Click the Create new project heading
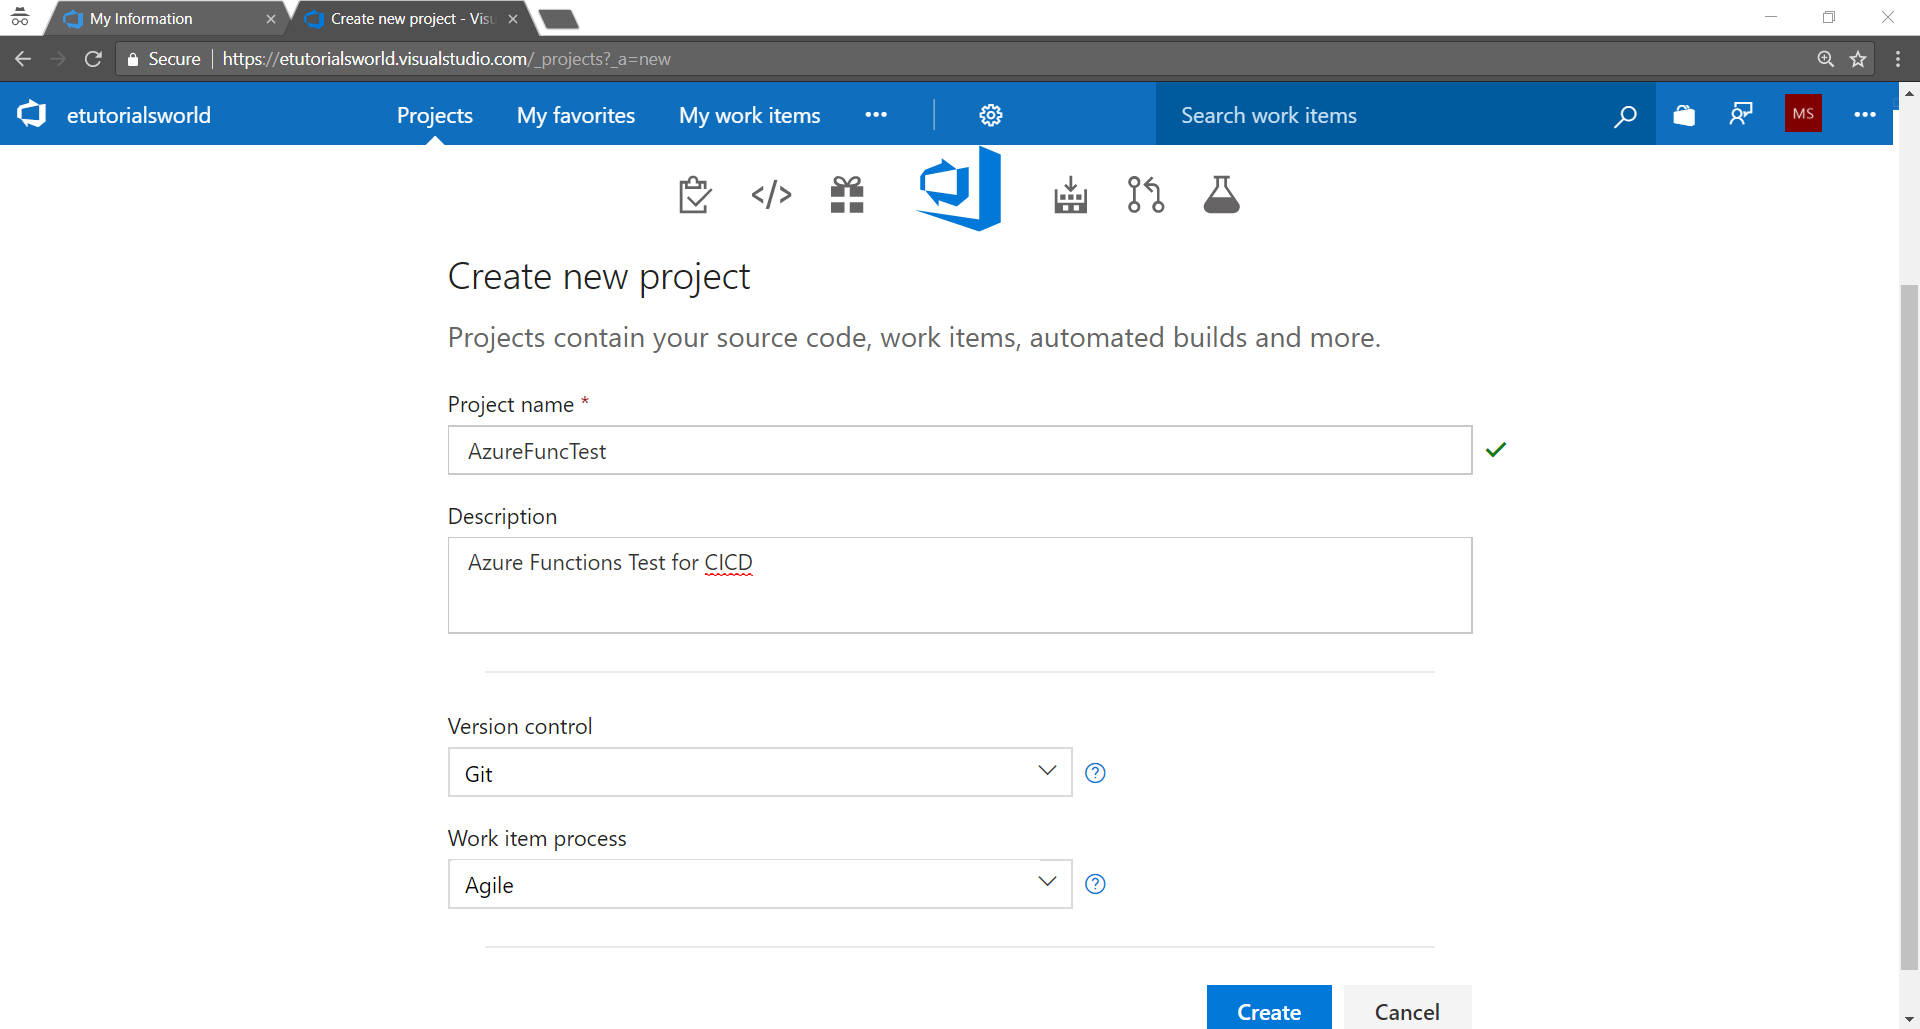This screenshot has width=1920, height=1029. 598,276
